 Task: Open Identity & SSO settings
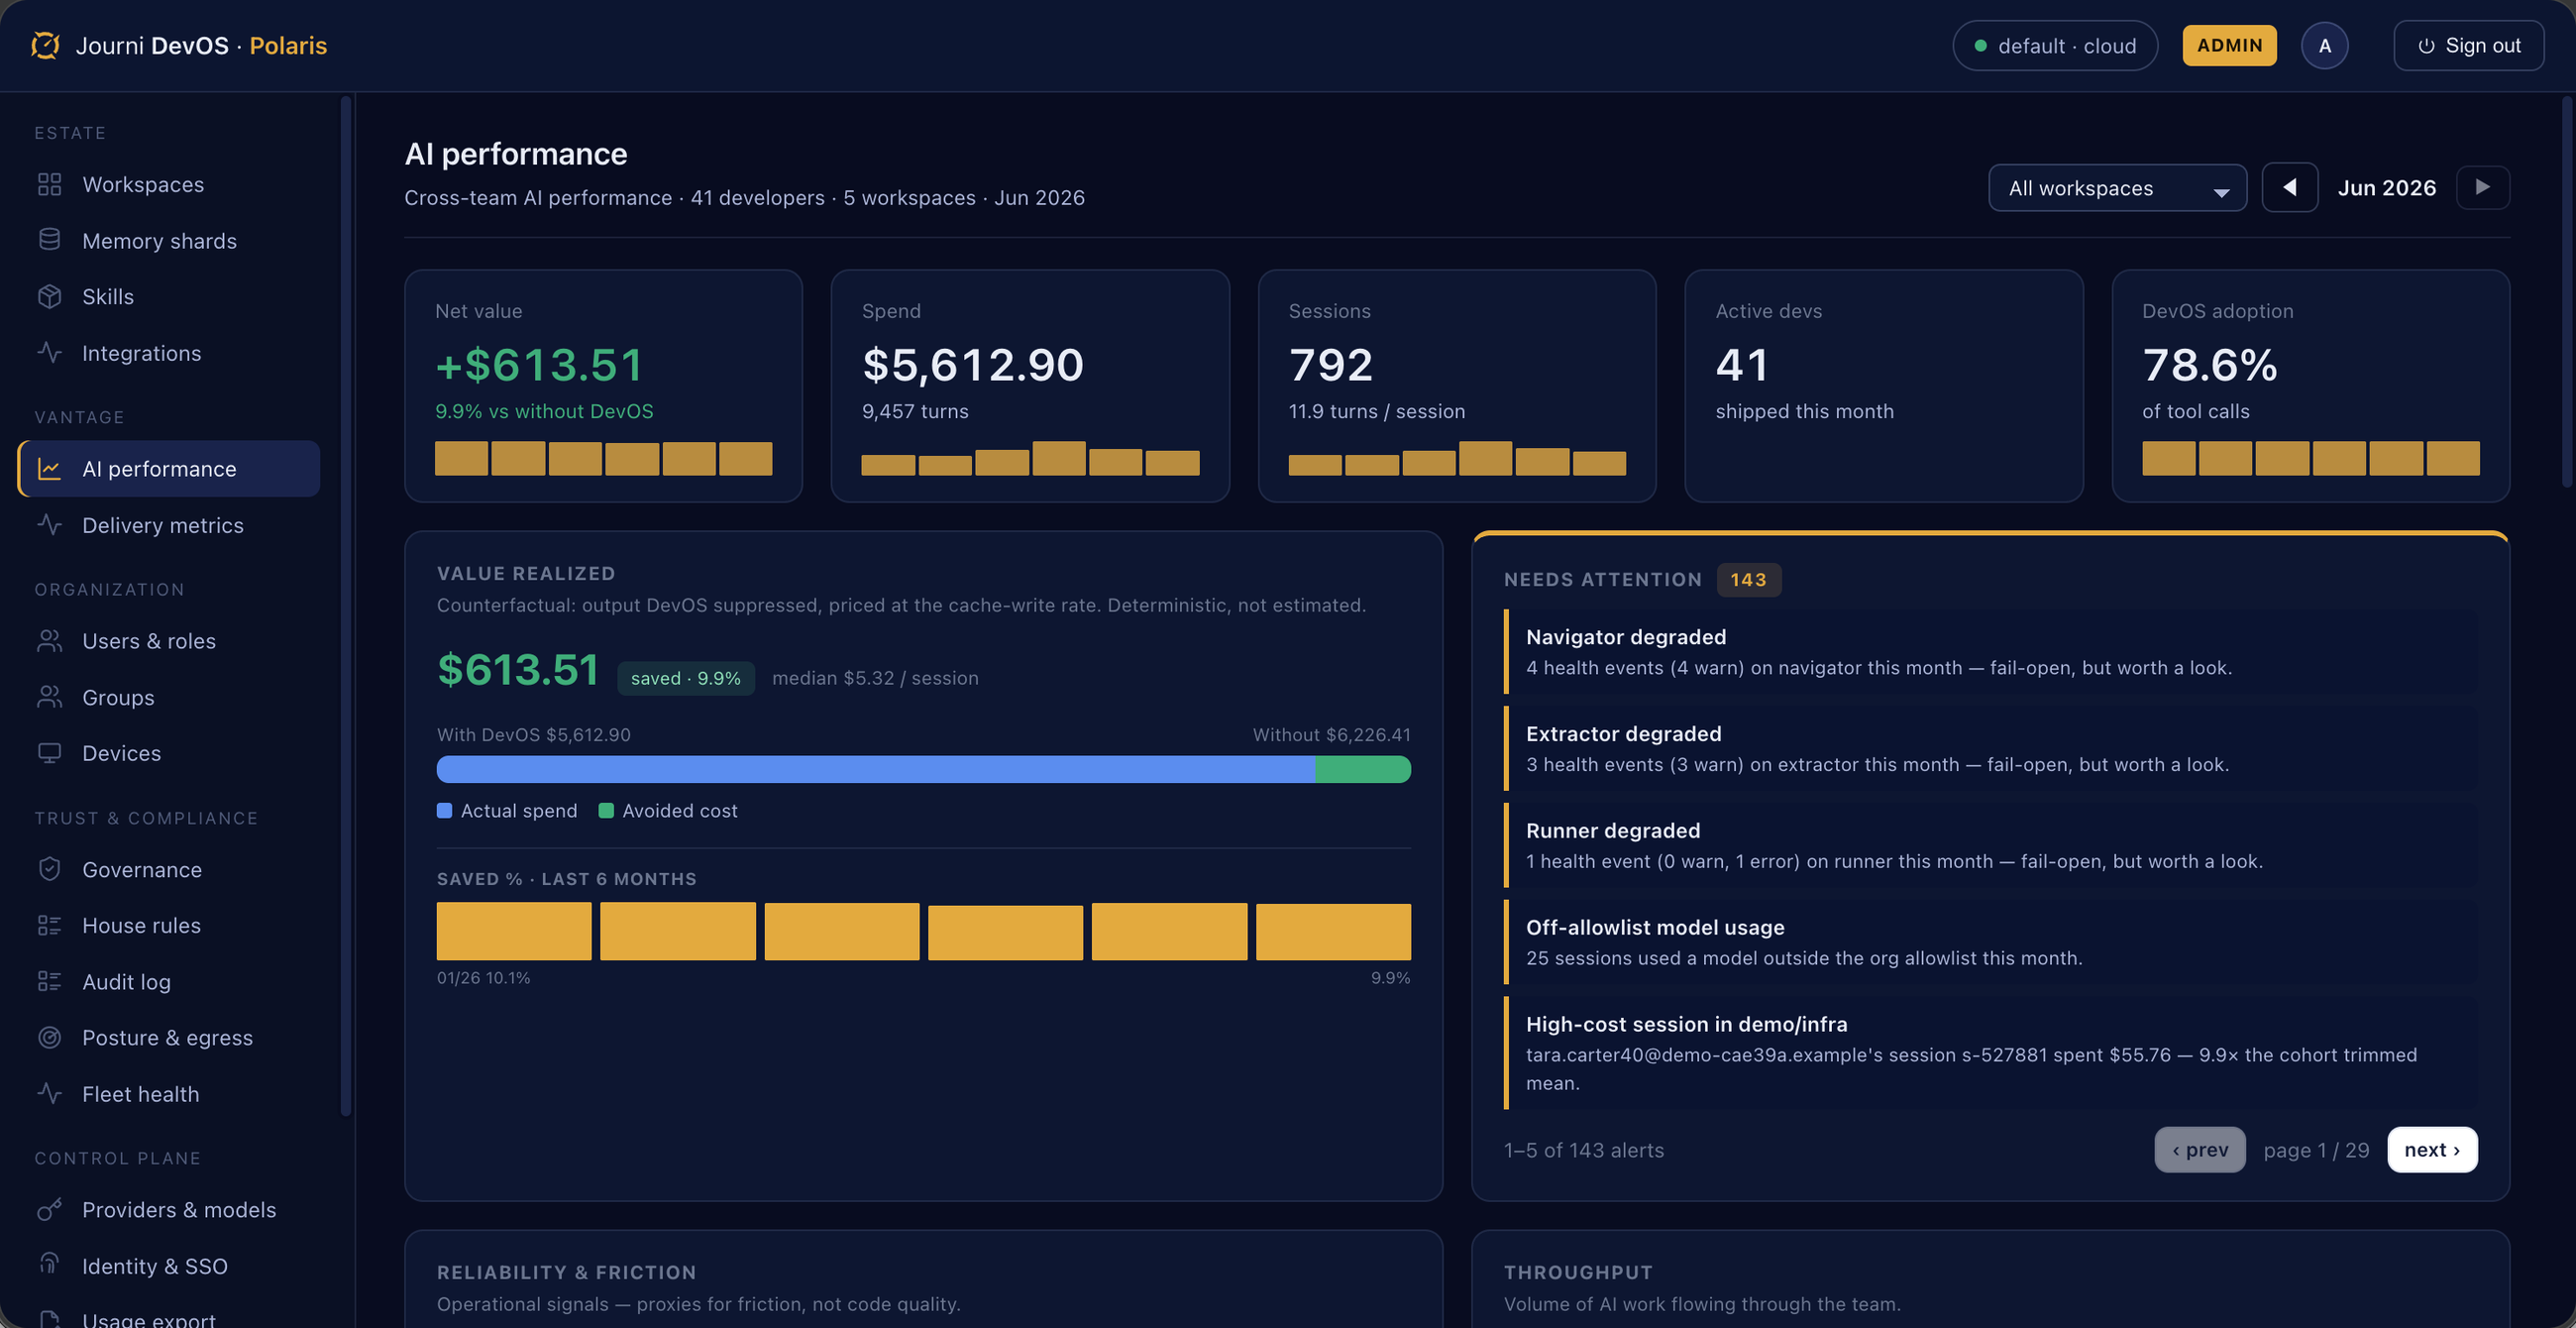pyautogui.click(x=168, y=1265)
